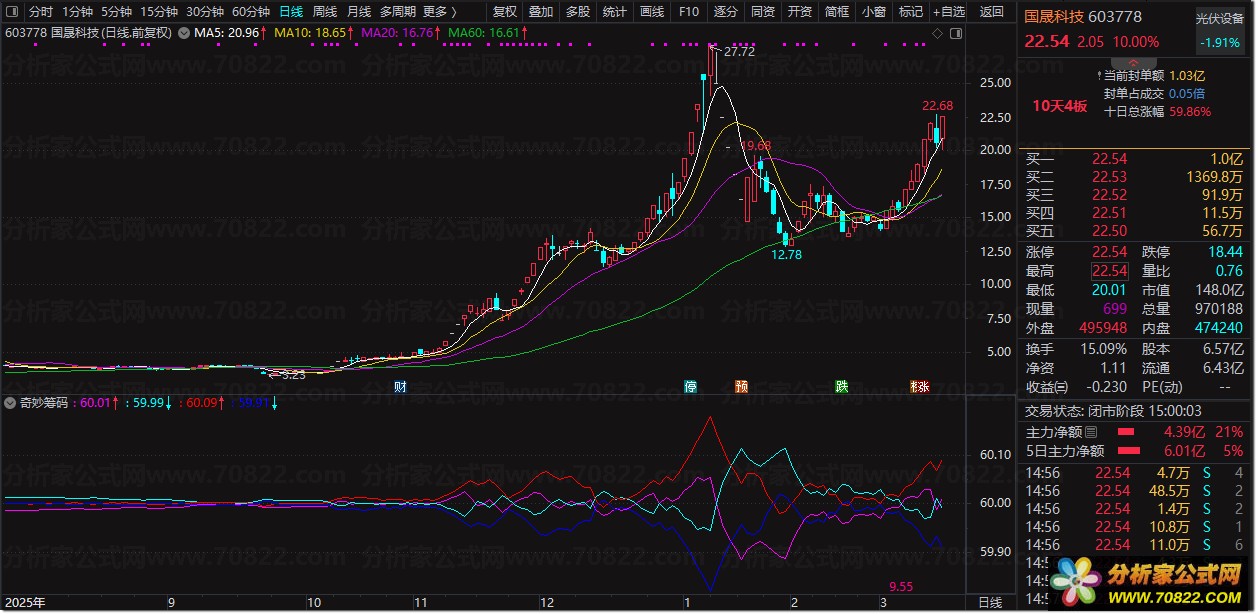Viewport: 1258px width, 614px height.
Task: Click the 跌停 price 18.44
Action: click(1225, 252)
